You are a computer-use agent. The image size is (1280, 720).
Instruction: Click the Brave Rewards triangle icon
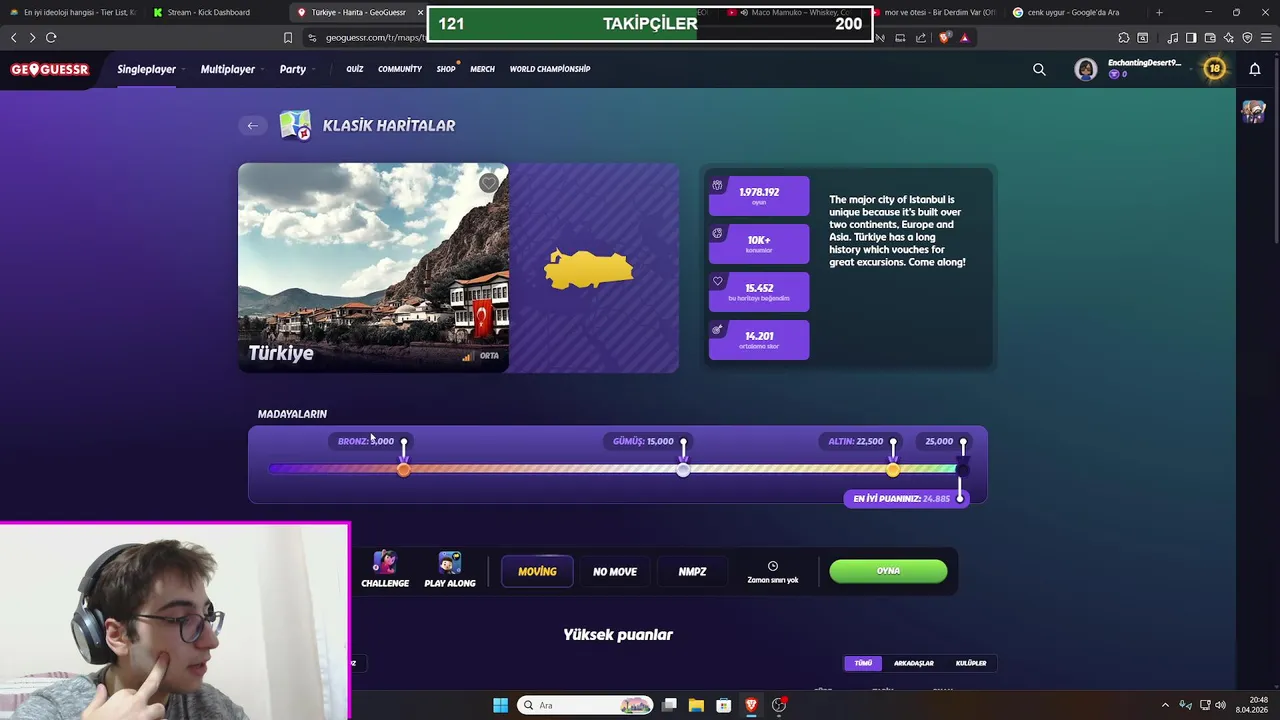coord(965,37)
